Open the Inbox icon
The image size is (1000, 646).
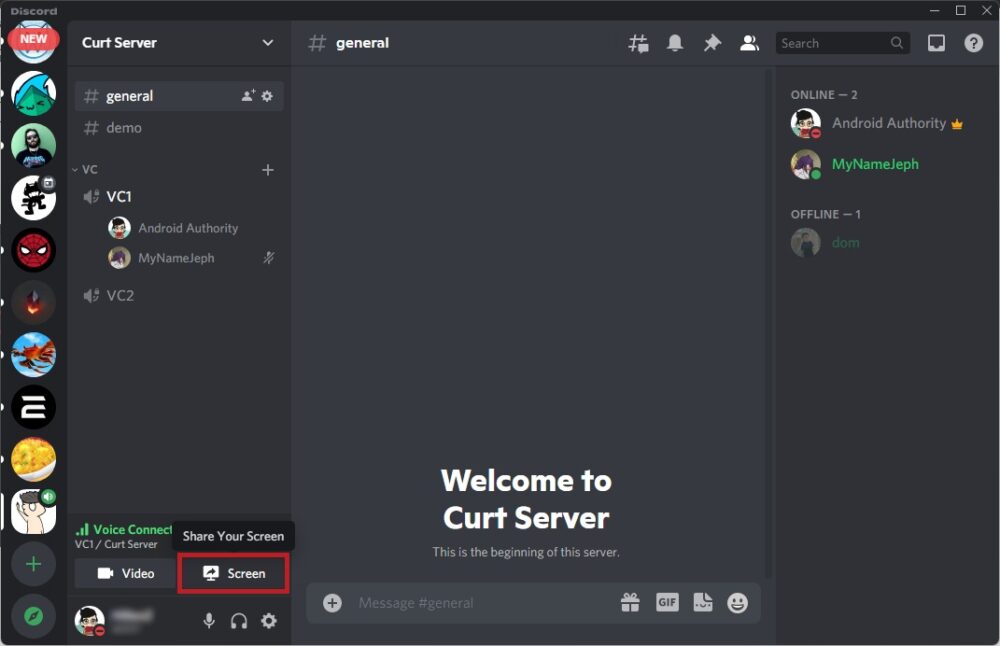[x=936, y=43]
